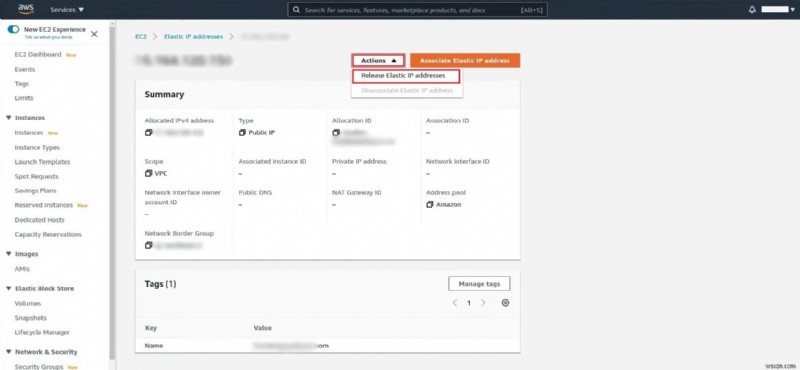The image size is (800, 370).
Task: Open the account name dropdown
Action: (778, 10)
